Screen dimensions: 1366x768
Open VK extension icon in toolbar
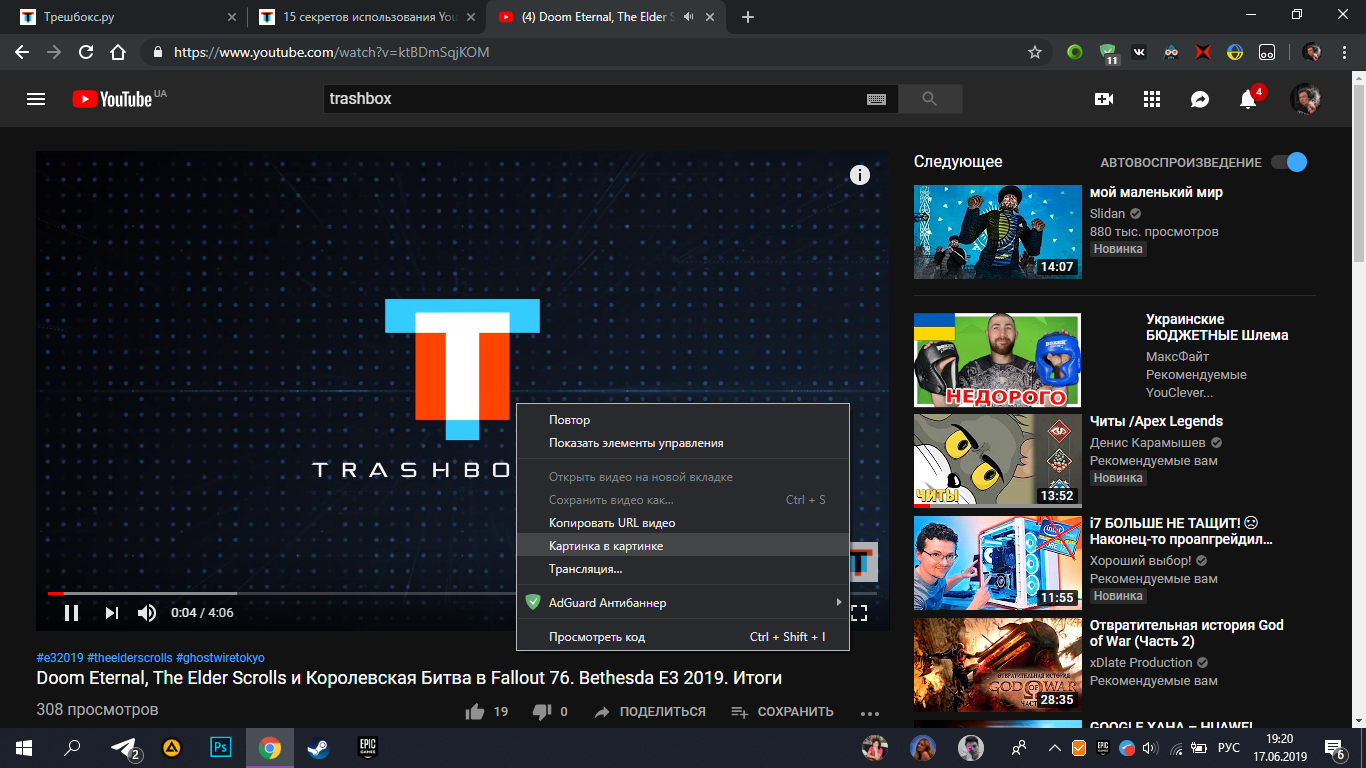click(x=1140, y=52)
